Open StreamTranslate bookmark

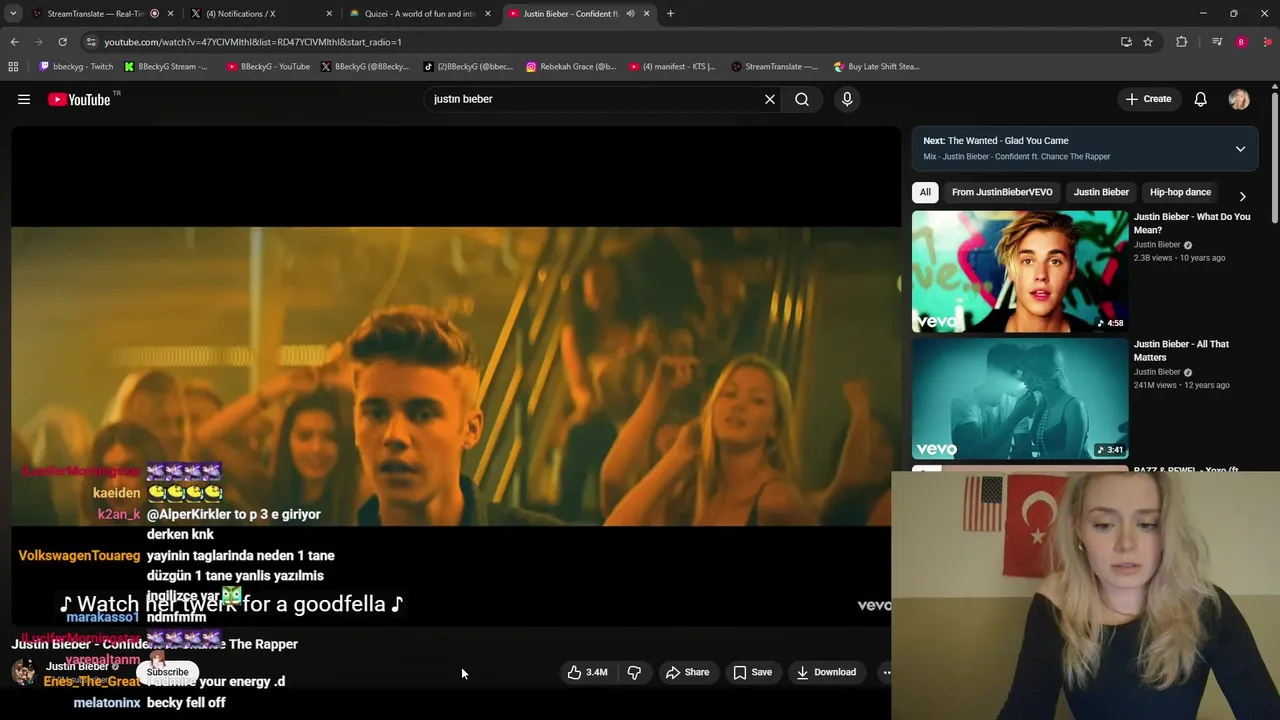coord(775,67)
